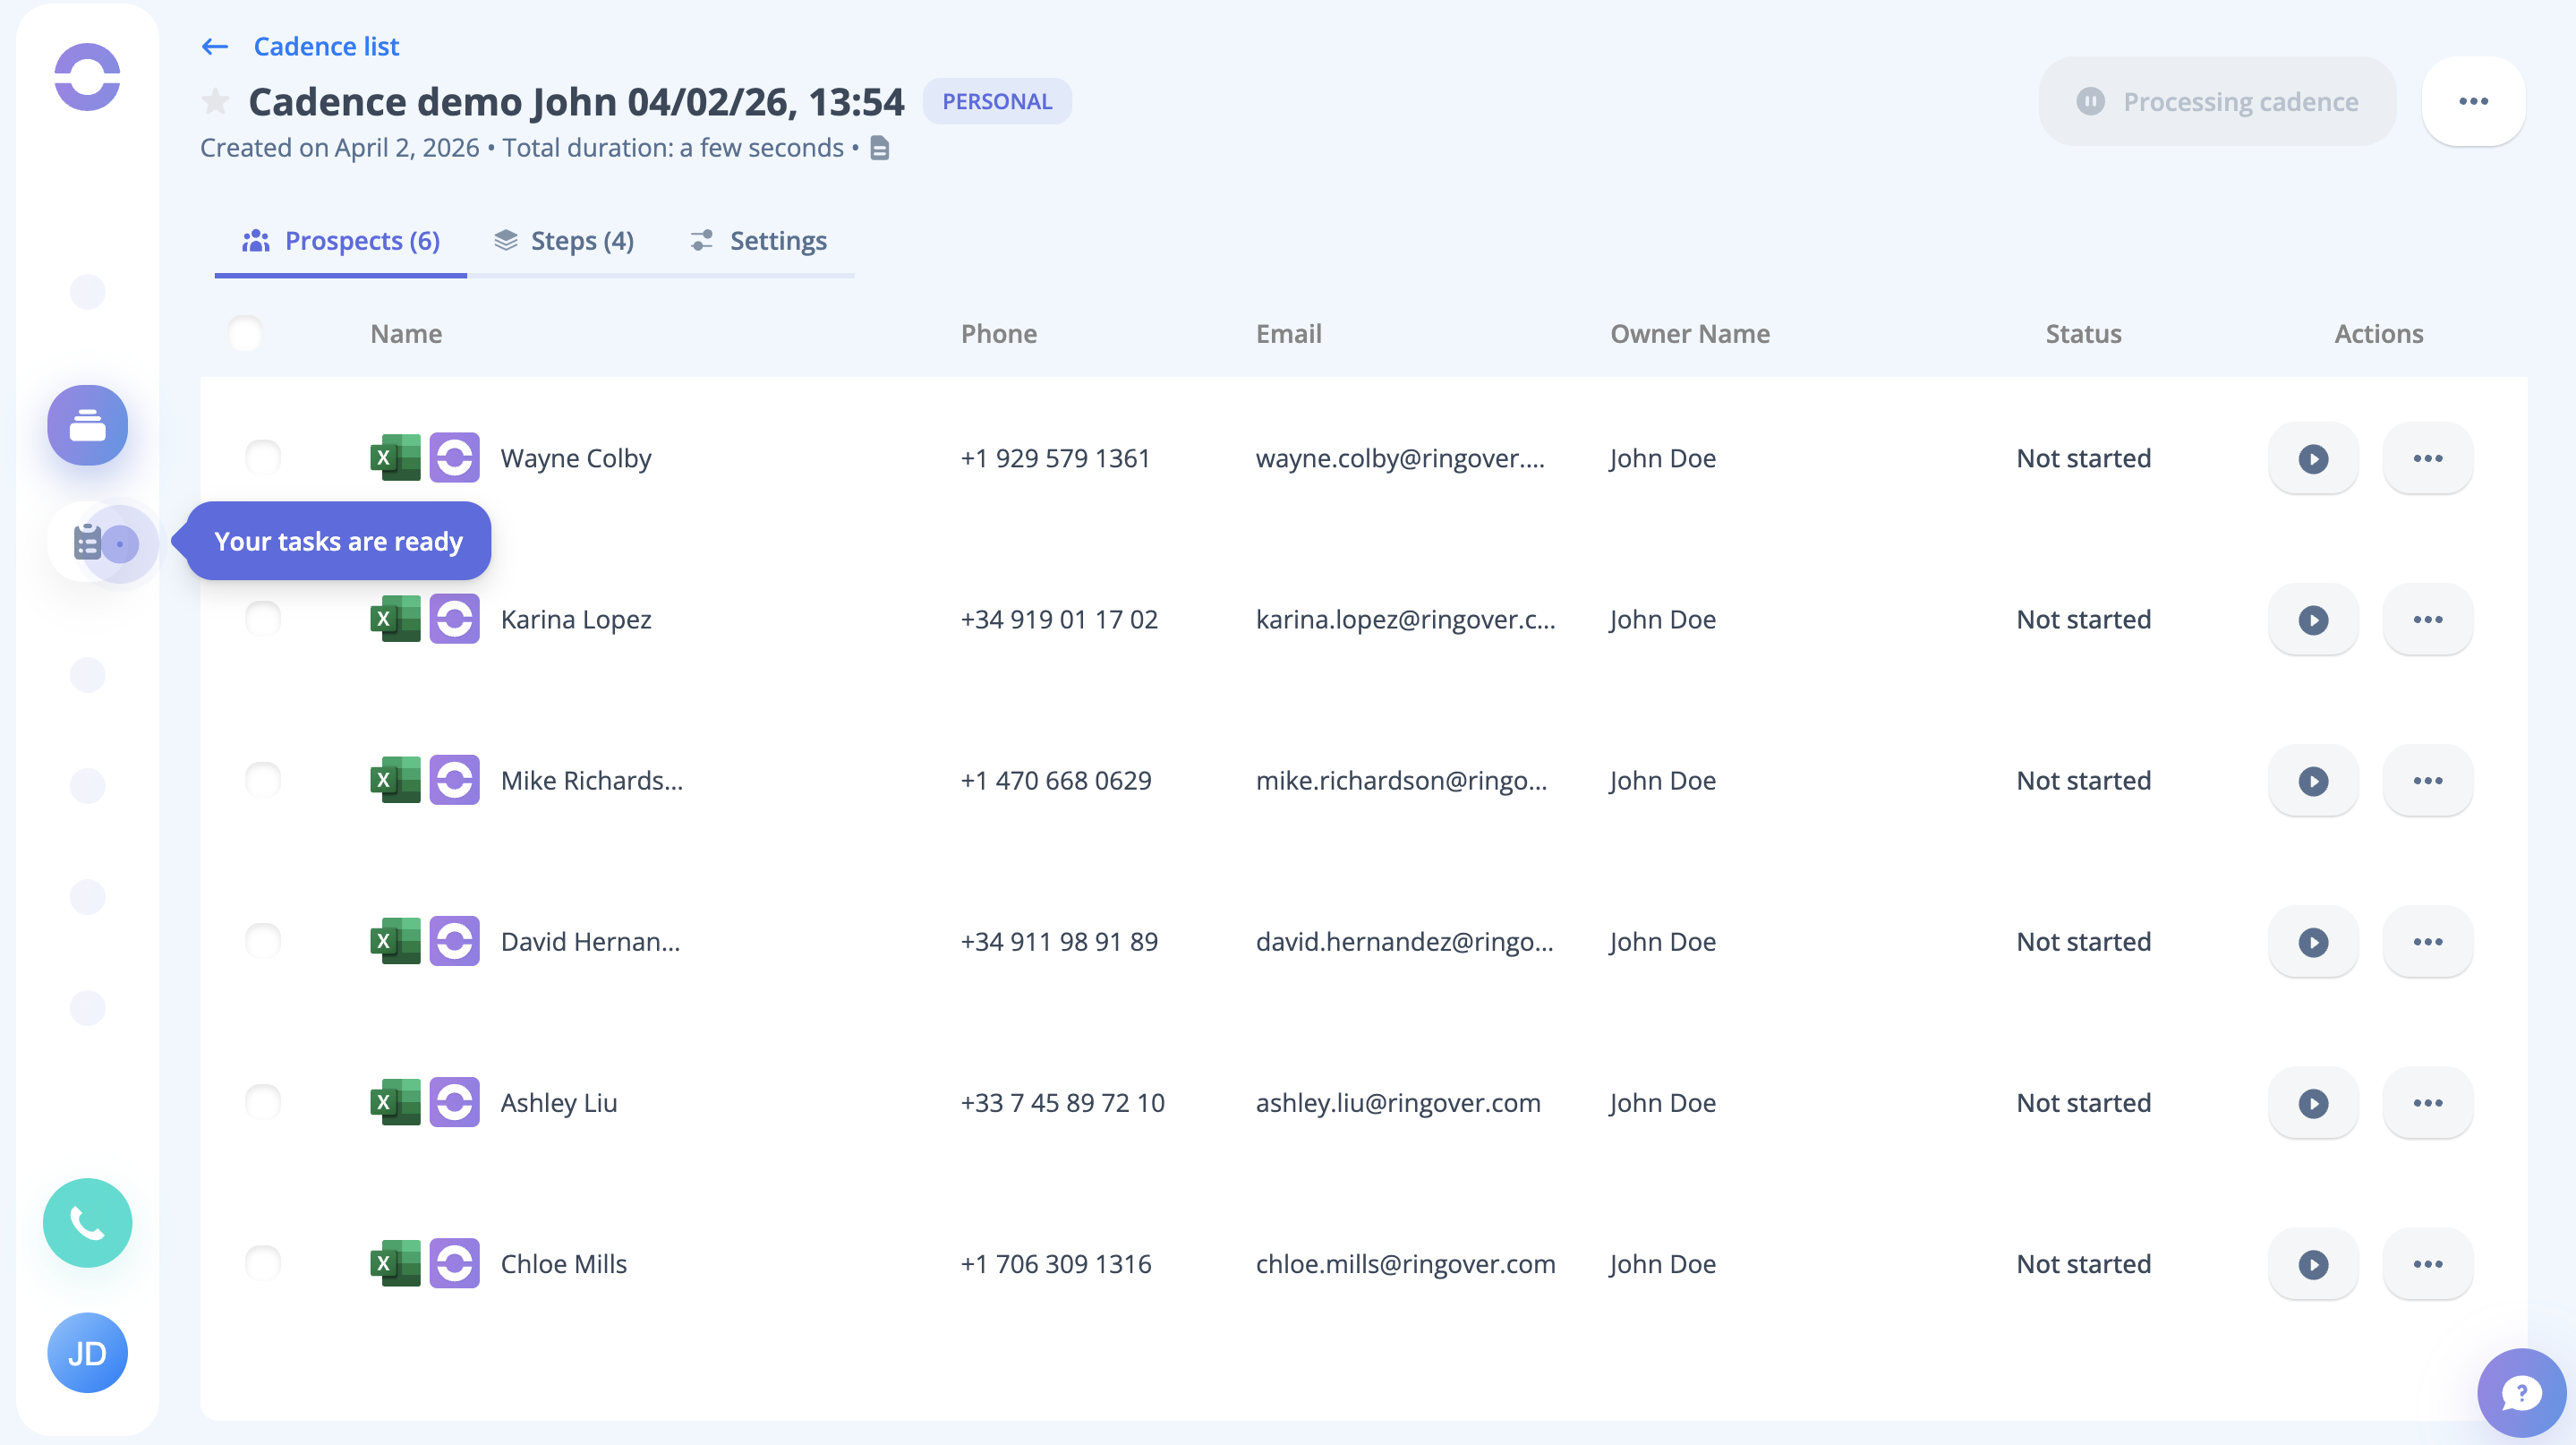Switch to the Steps (4) tab
Screen dimensions: 2576x1445
(564, 241)
